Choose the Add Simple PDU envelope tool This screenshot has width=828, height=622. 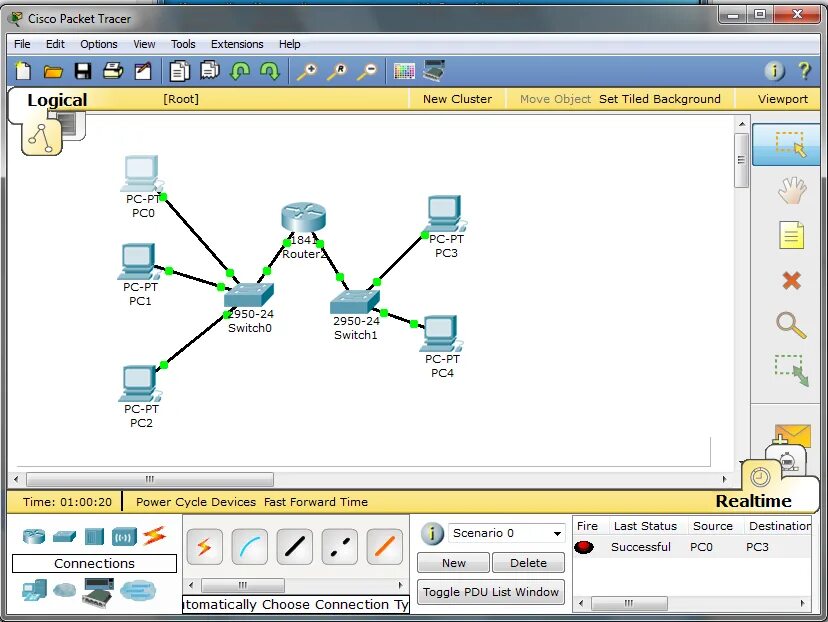pyautogui.click(x=792, y=436)
